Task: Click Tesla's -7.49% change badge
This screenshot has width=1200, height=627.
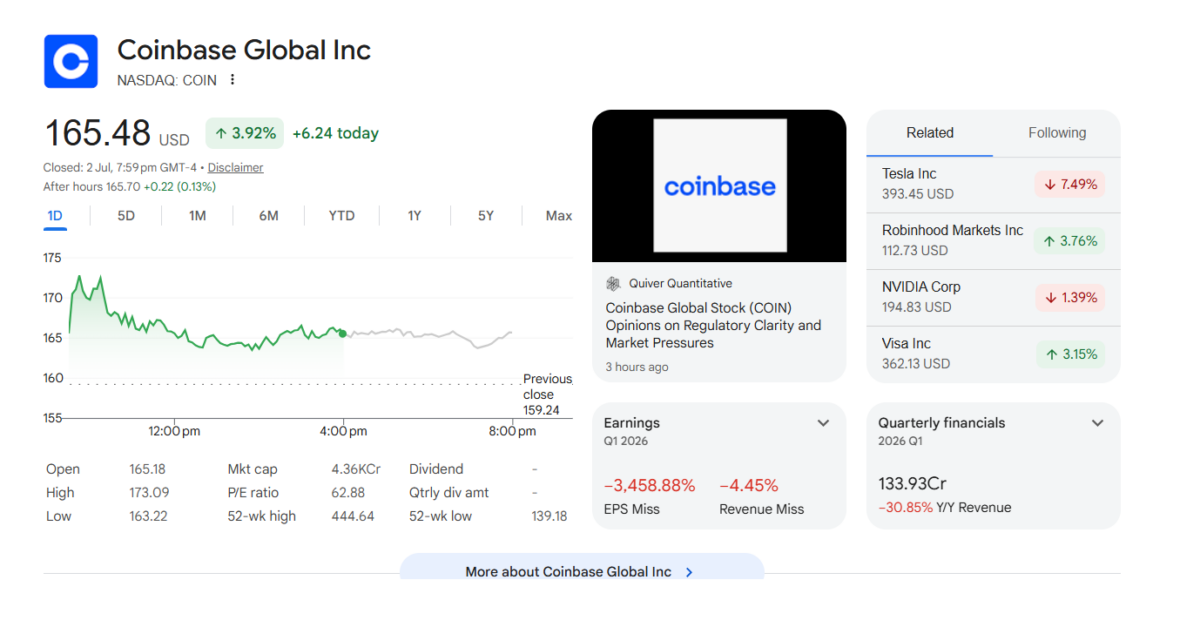Action: click(x=1070, y=184)
